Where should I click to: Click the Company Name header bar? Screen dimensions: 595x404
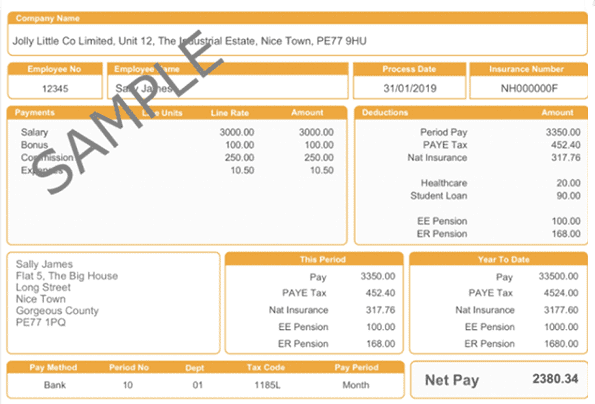(298, 18)
